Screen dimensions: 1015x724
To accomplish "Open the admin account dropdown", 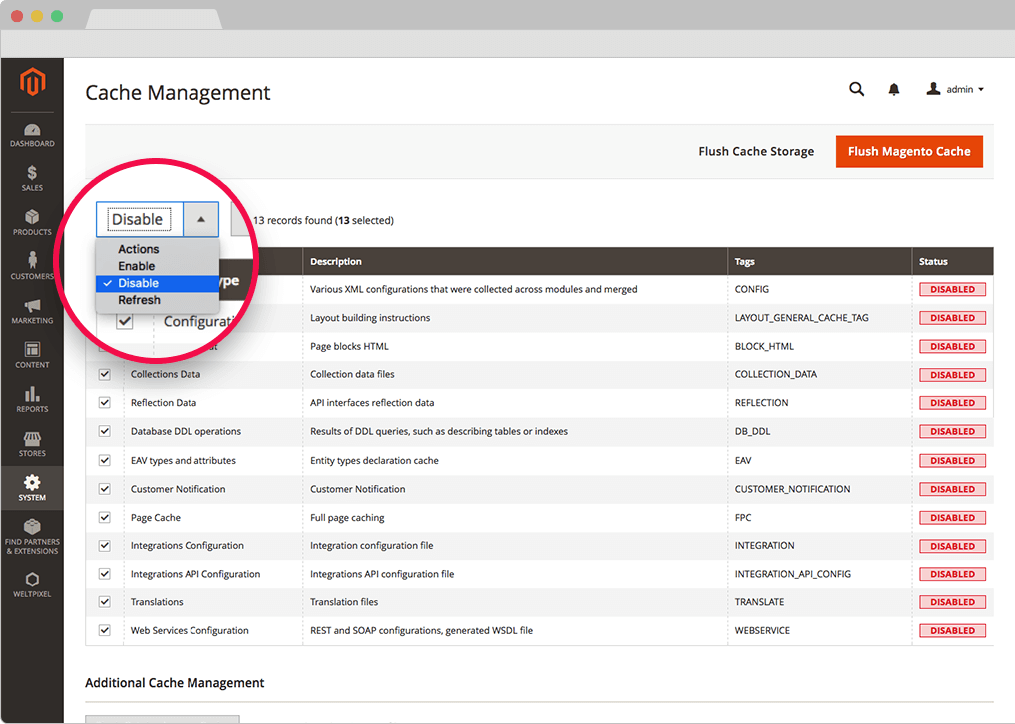I will click(955, 90).
